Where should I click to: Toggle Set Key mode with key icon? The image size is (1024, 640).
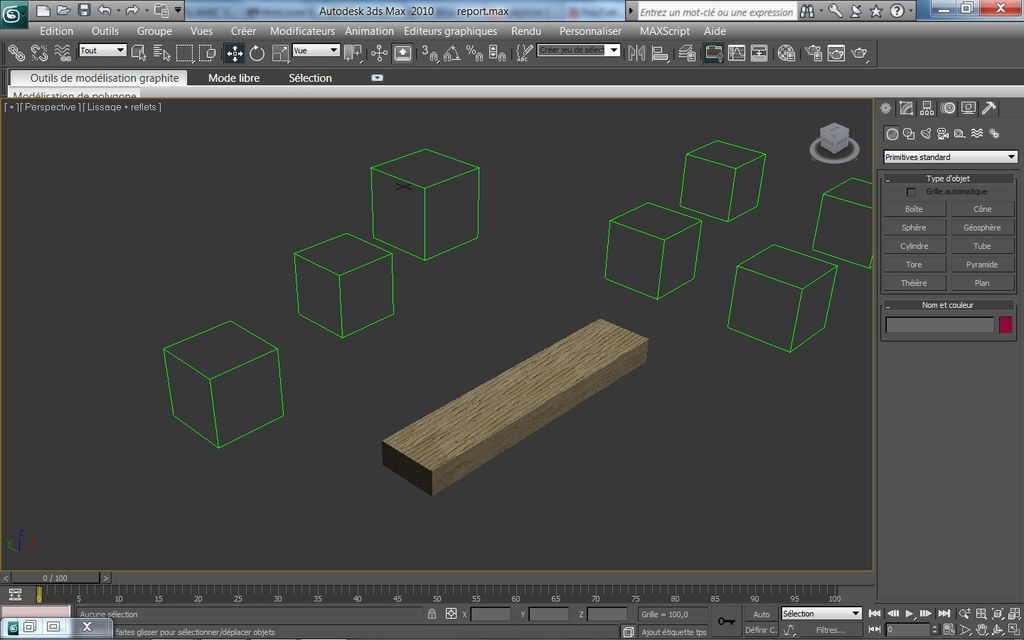[x=726, y=621]
